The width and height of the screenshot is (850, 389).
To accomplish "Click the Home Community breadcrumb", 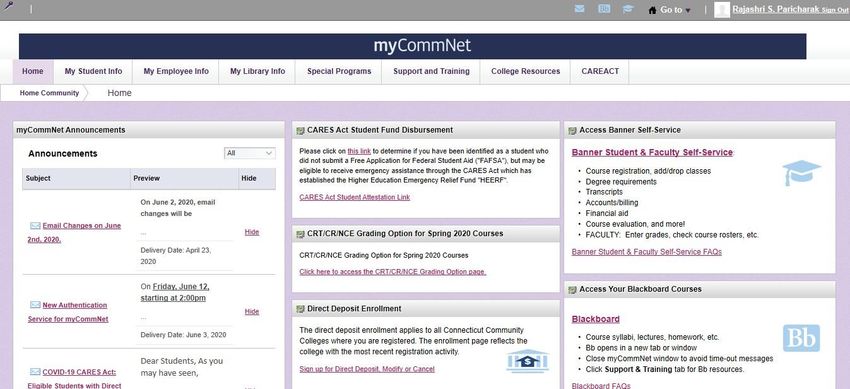I will [x=49, y=93].
